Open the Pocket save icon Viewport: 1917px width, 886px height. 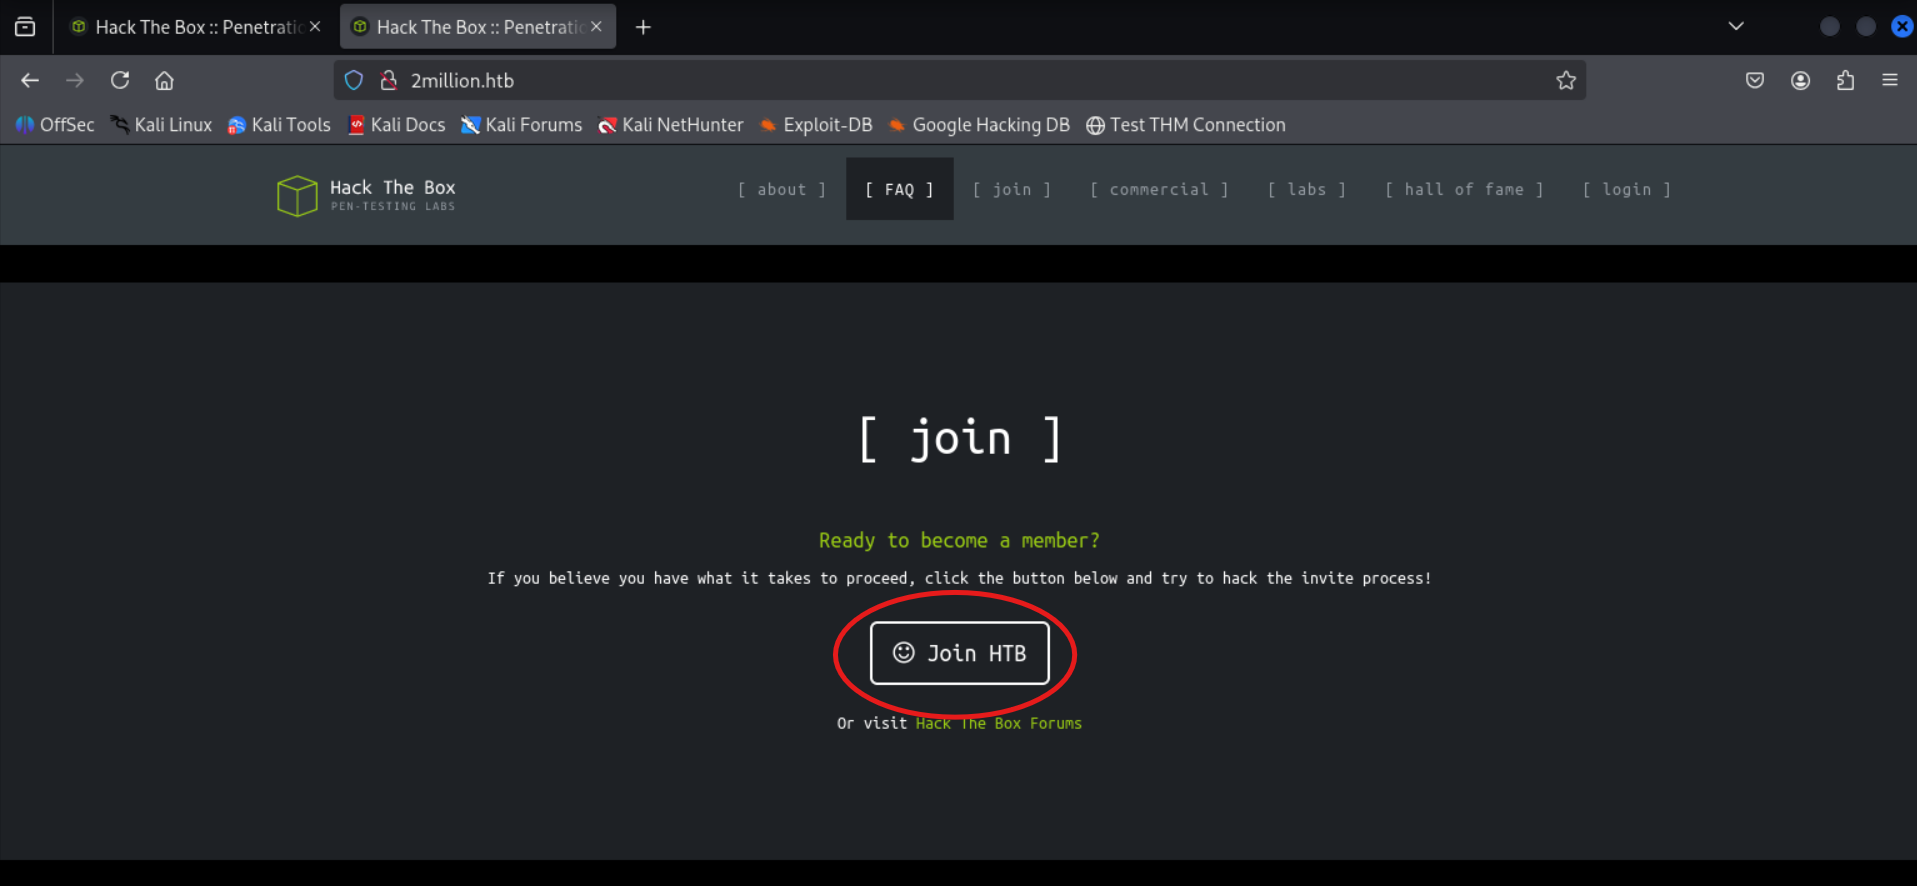click(1755, 80)
